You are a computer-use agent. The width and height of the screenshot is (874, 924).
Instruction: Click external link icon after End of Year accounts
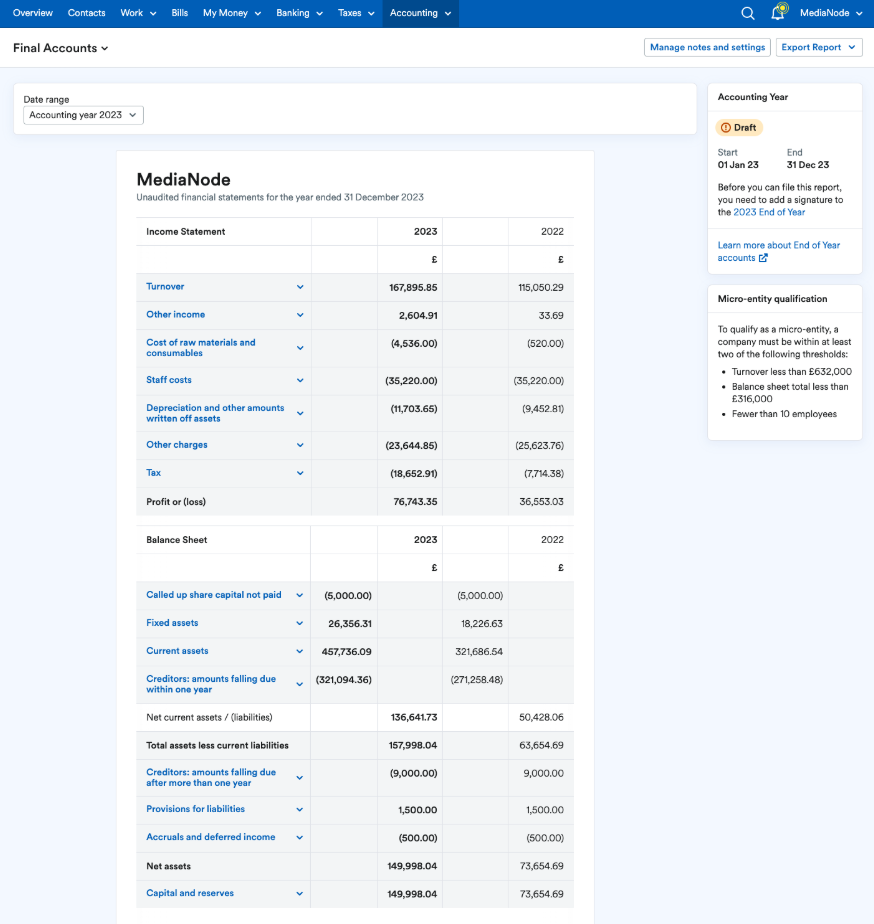pyautogui.click(x=764, y=258)
